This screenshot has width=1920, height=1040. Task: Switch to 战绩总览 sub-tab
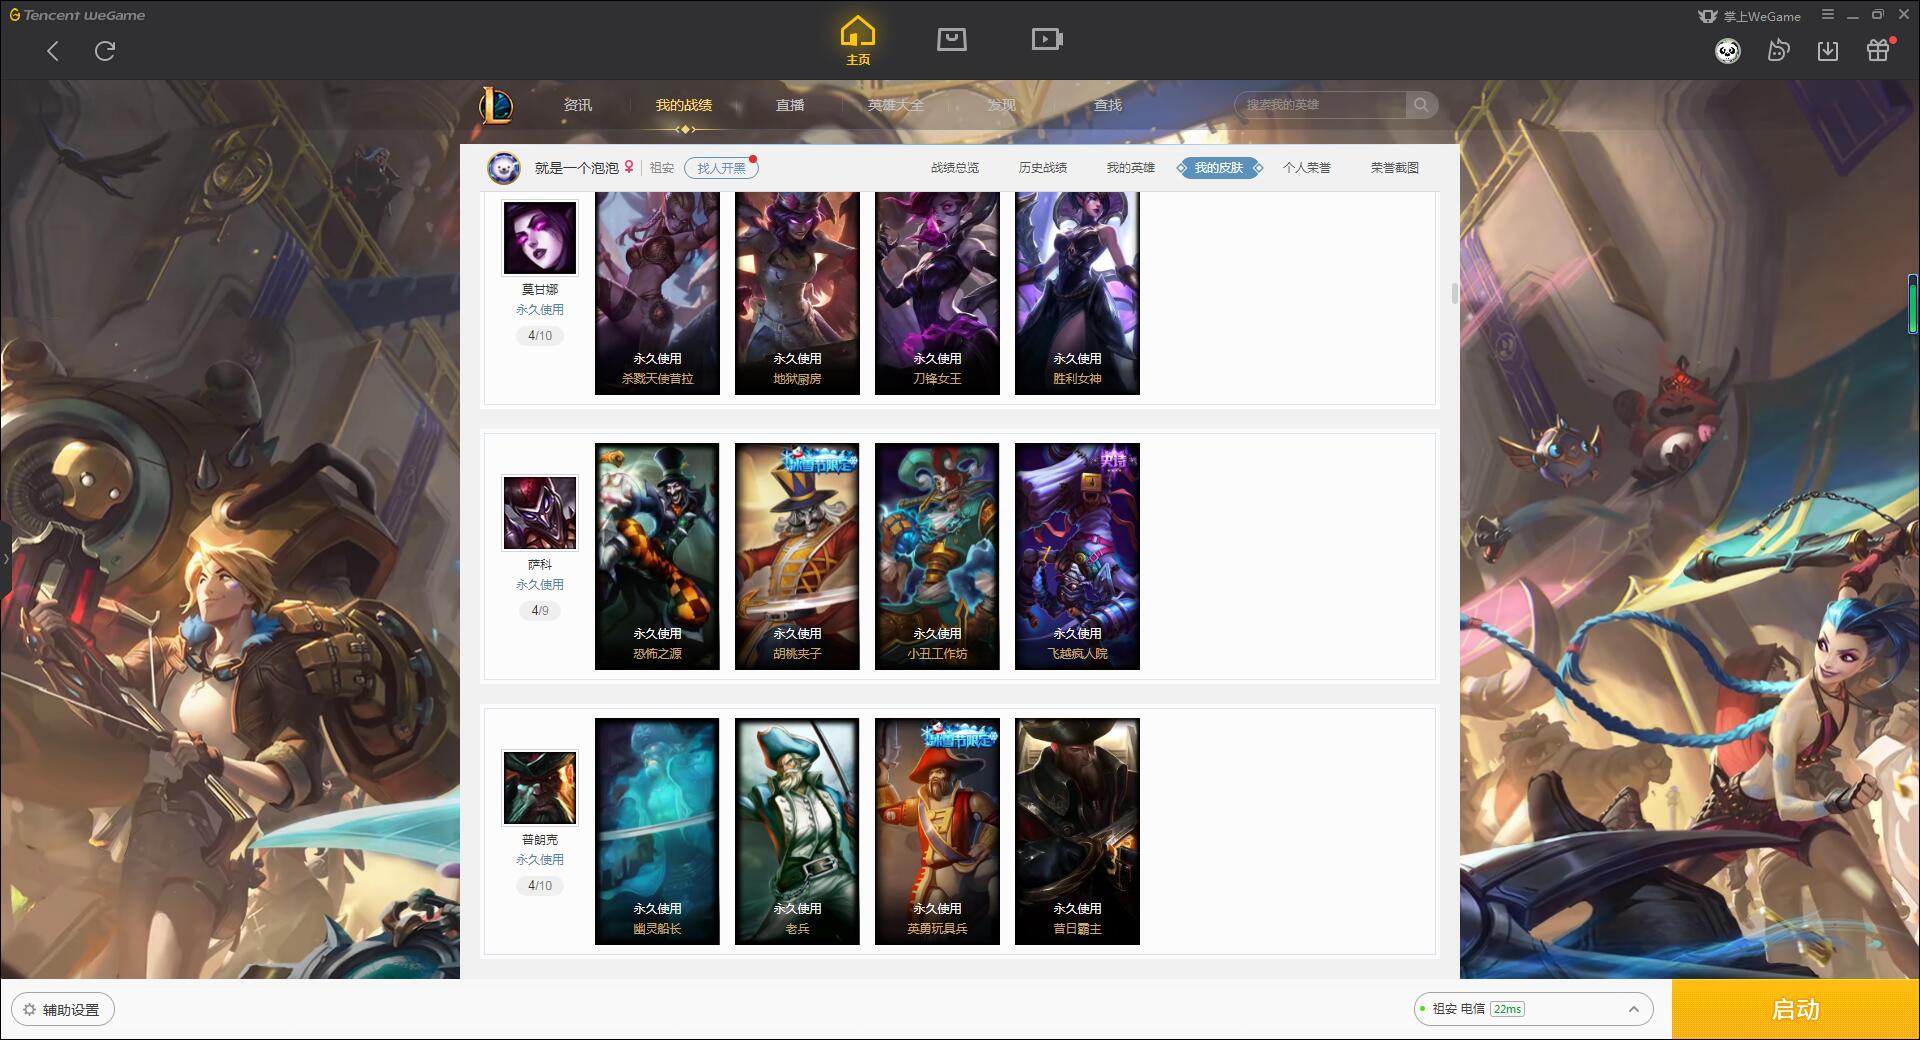click(x=955, y=168)
